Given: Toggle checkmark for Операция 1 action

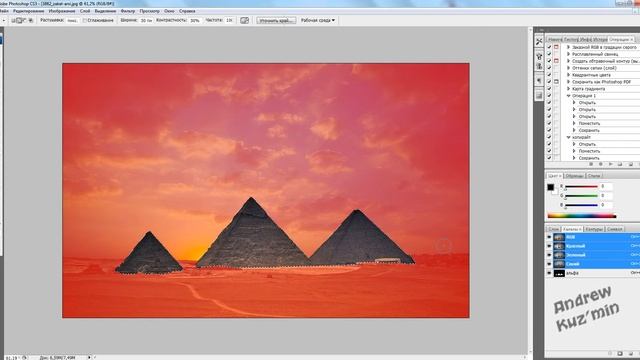Looking at the screenshot, I should pos(549,96).
